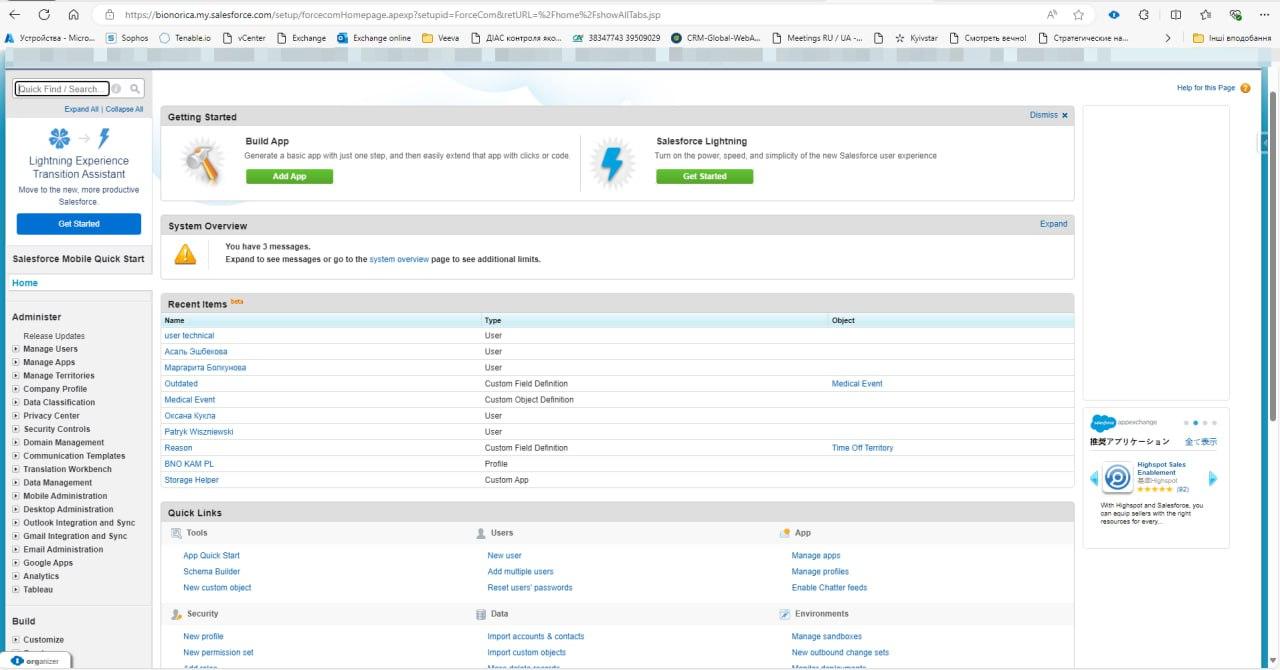Expand the Customize tree node under Build

click(x=16, y=640)
